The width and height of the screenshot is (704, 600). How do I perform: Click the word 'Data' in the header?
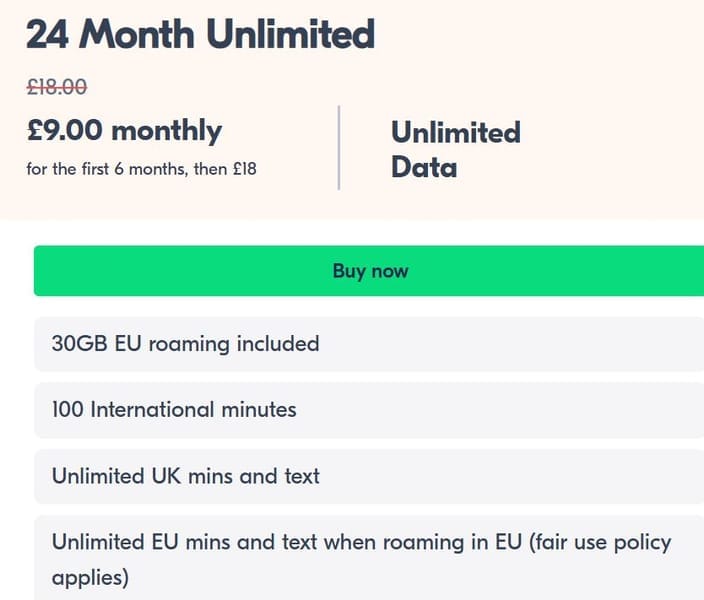[x=424, y=168]
